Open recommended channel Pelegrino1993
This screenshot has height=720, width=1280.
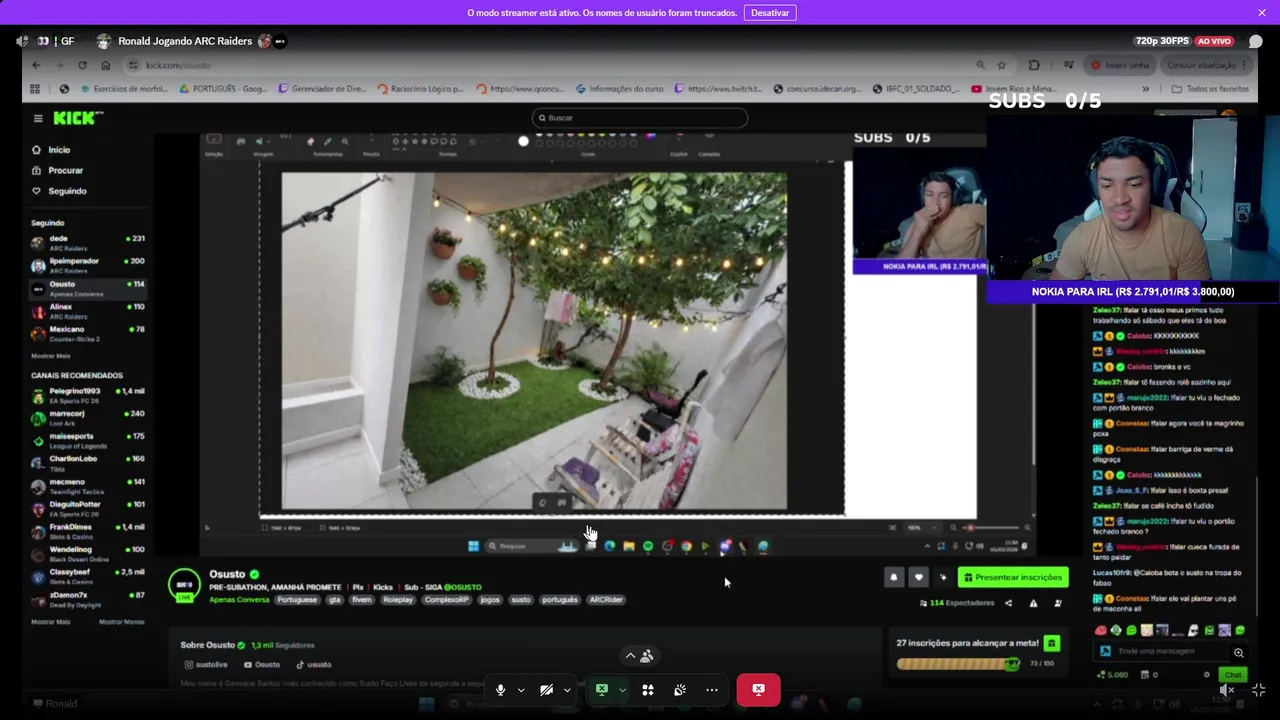(x=88, y=396)
